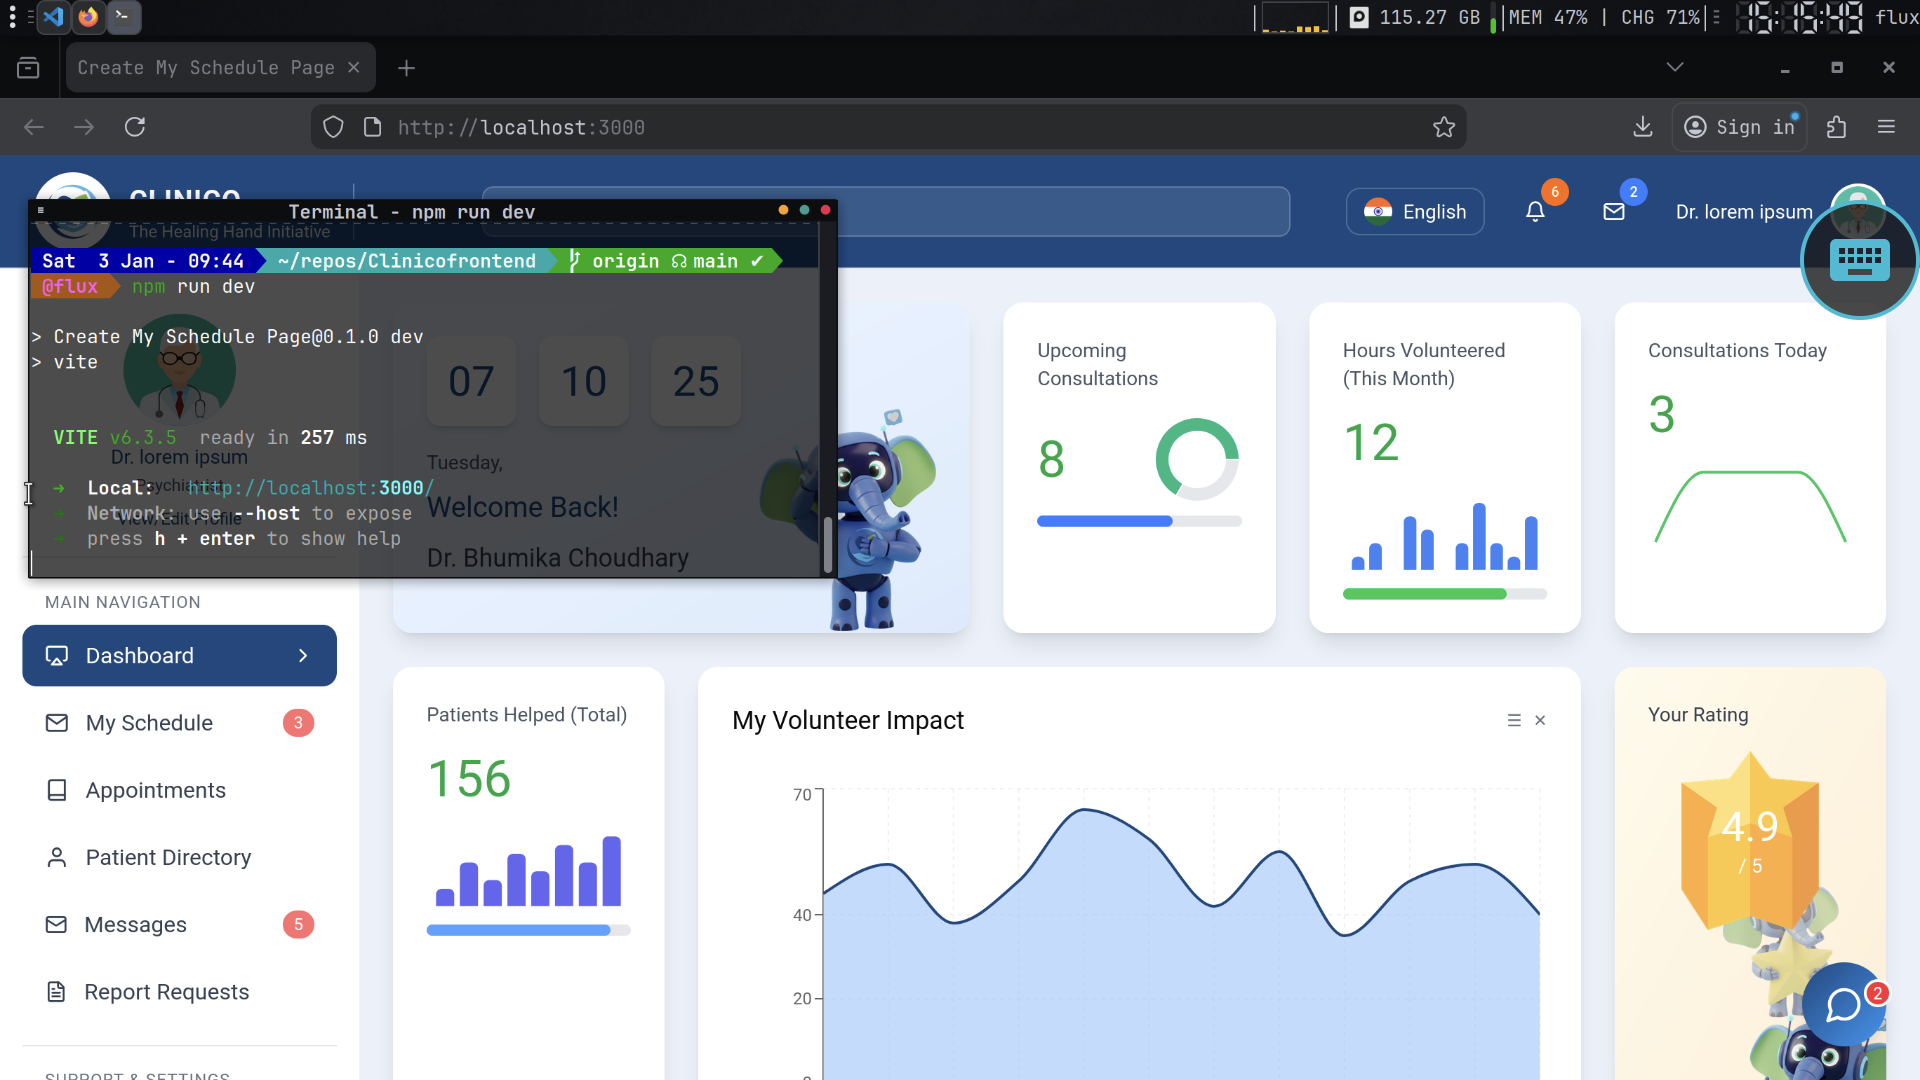1920x1080 pixels.
Task: Open the English language dropdown
Action: [1414, 212]
